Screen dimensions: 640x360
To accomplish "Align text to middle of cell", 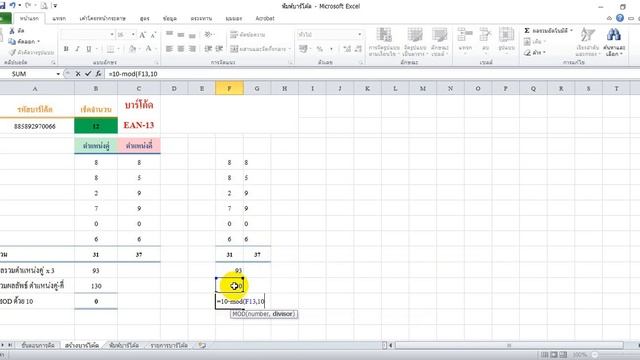I will coord(181,34).
